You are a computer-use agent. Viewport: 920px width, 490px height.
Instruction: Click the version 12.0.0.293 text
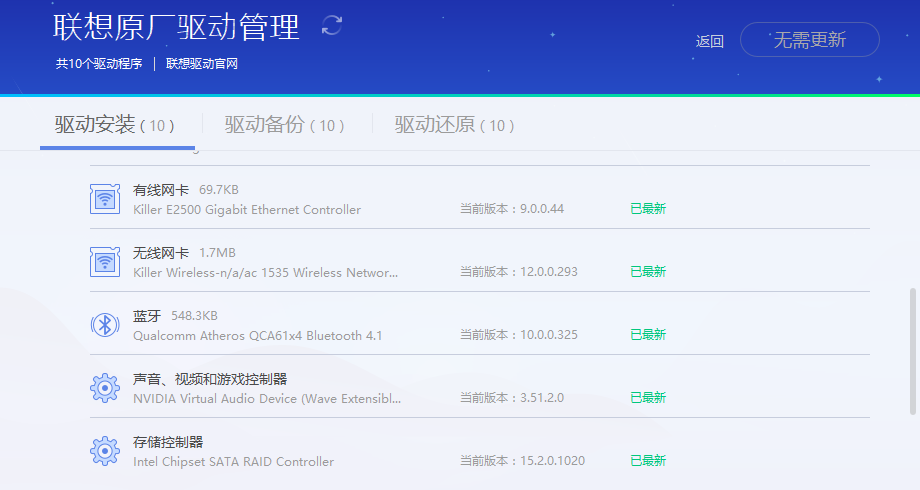point(549,272)
